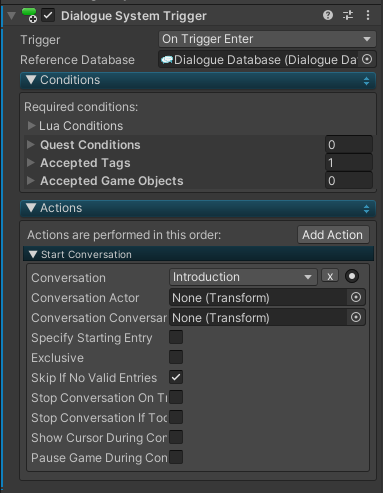Open object picker for Conversation Conversant

pos(356,317)
